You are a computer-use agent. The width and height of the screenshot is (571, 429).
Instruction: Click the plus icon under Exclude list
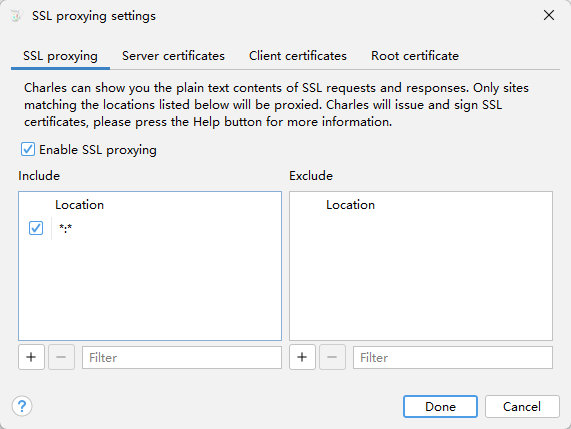[x=302, y=357]
